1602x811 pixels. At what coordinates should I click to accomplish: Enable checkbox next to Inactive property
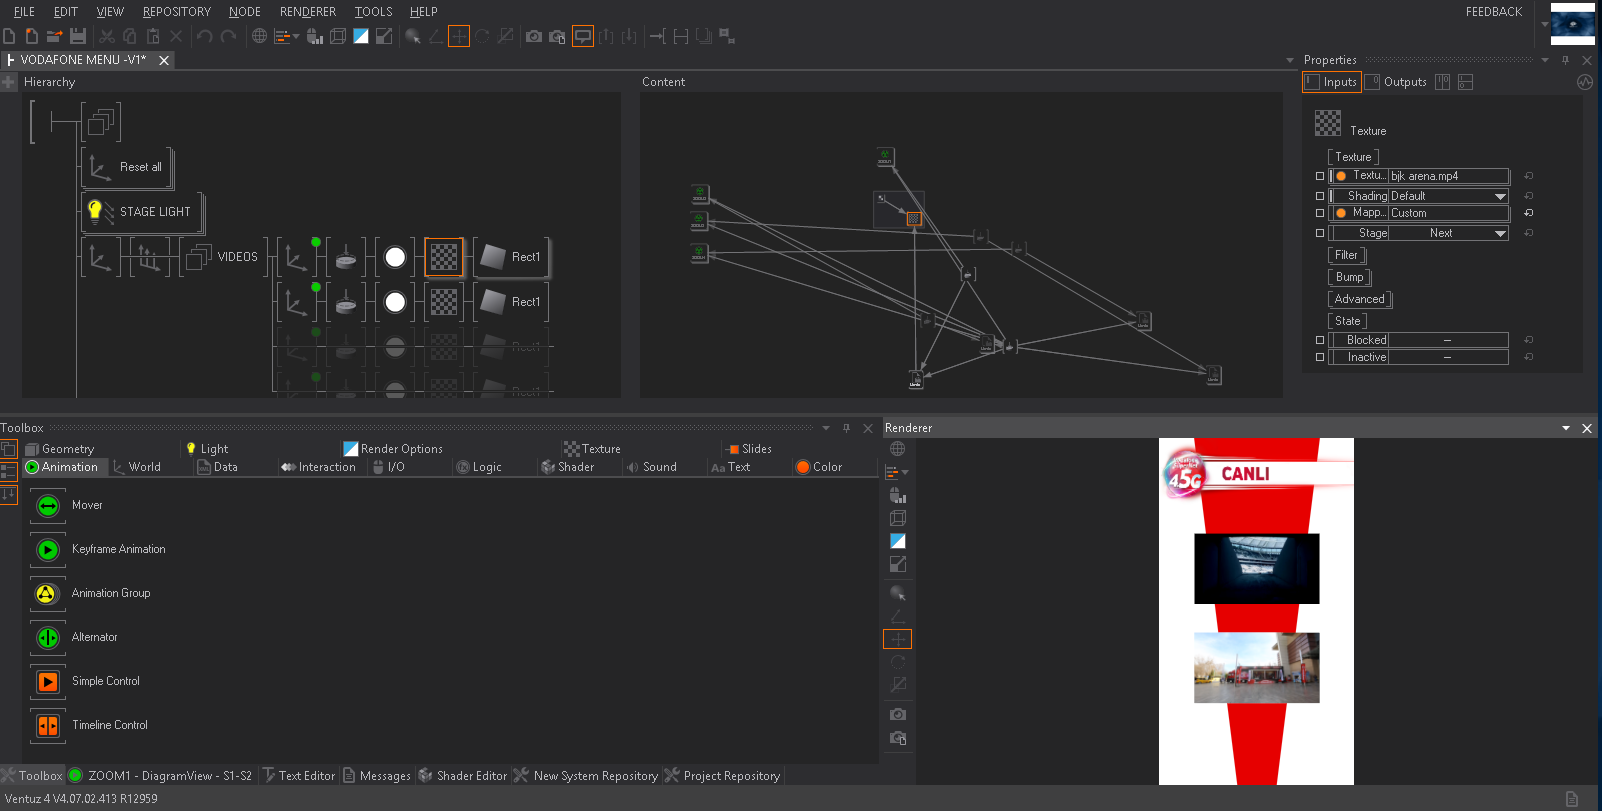[x=1320, y=357]
